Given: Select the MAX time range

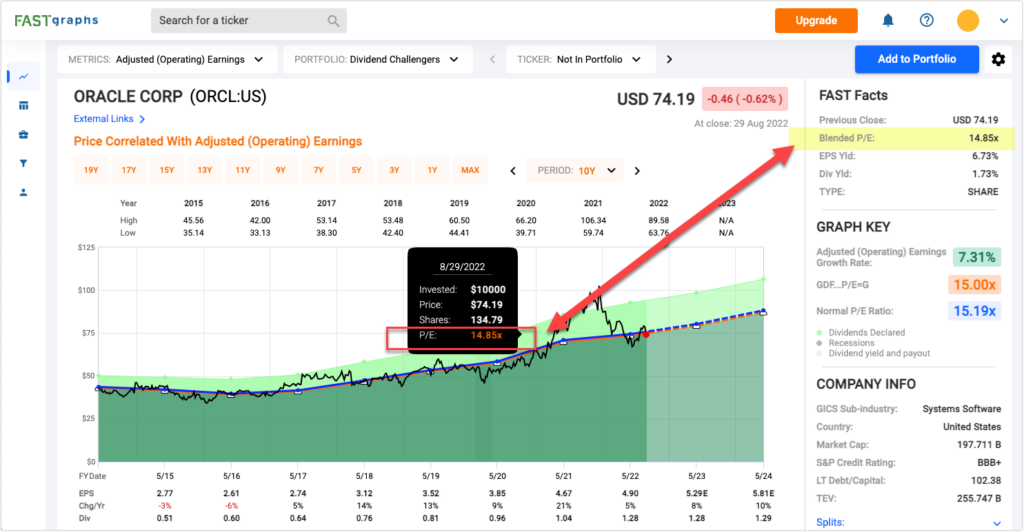Looking at the screenshot, I should (x=470, y=170).
